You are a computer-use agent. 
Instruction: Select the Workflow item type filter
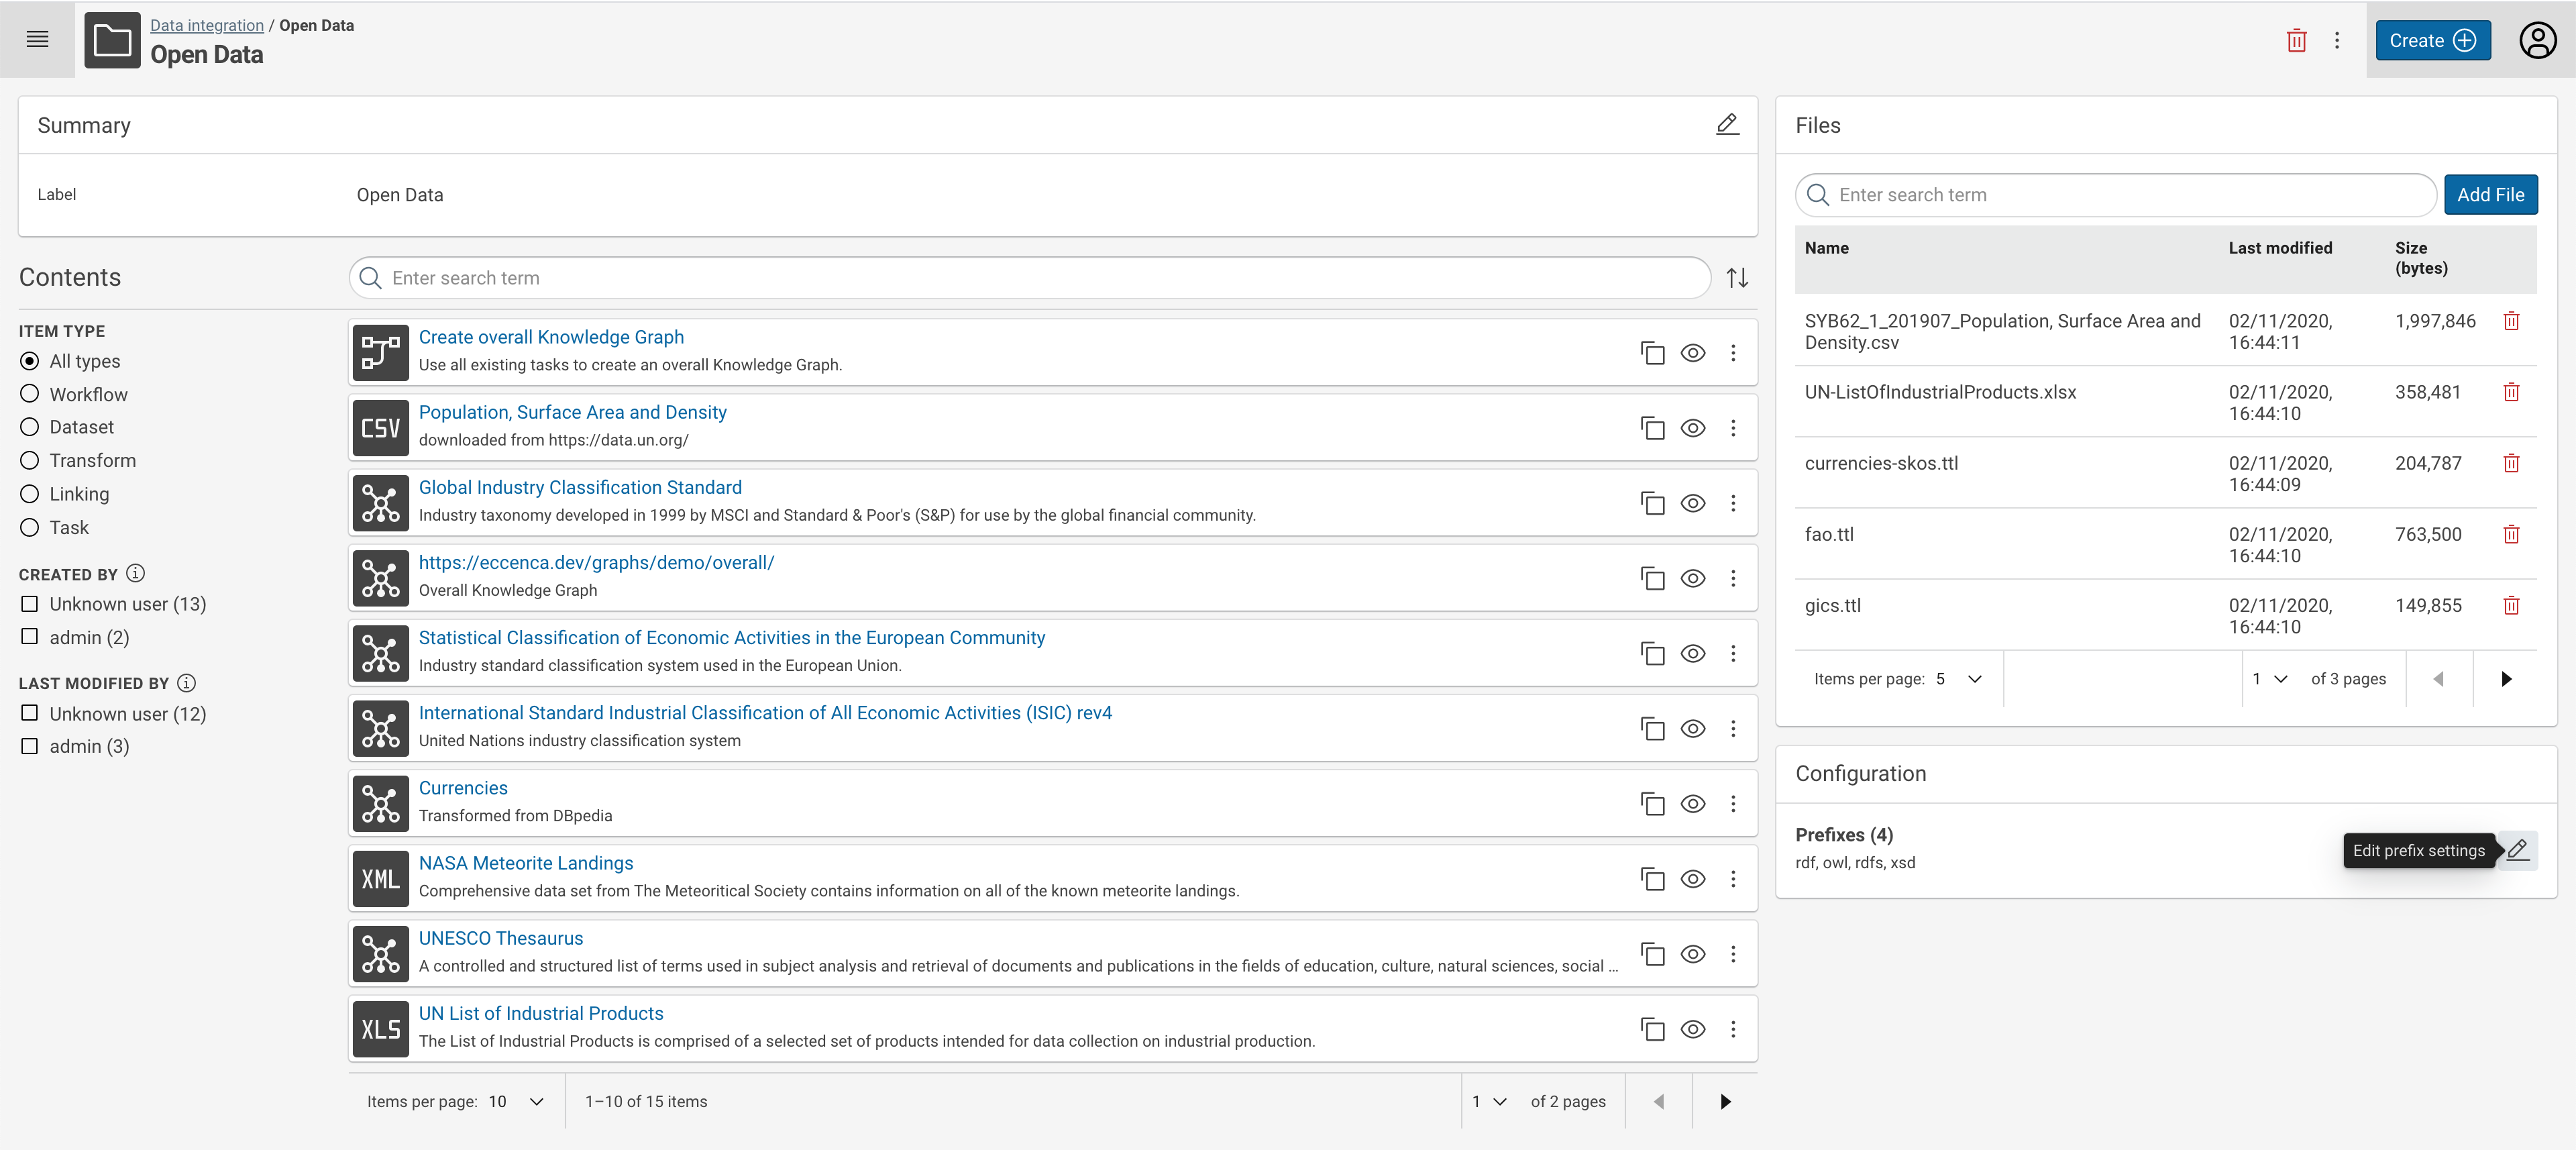tap(29, 393)
